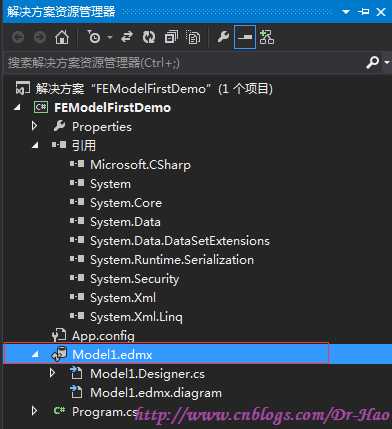Collapse the FEModelFirstDemo project node
392x429 pixels.
pos(18,108)
